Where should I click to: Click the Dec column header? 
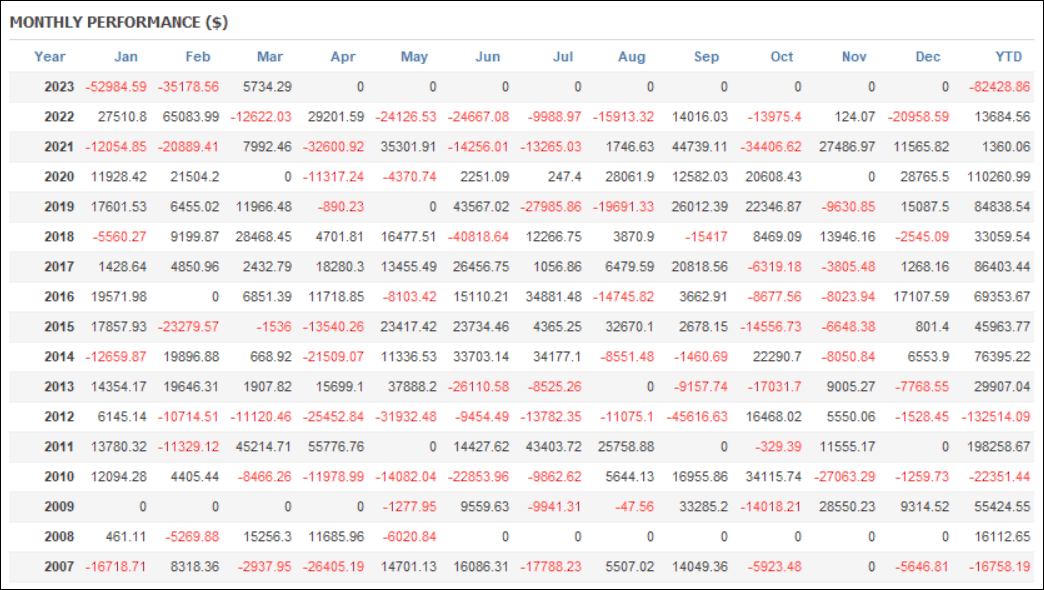point(927,57)
